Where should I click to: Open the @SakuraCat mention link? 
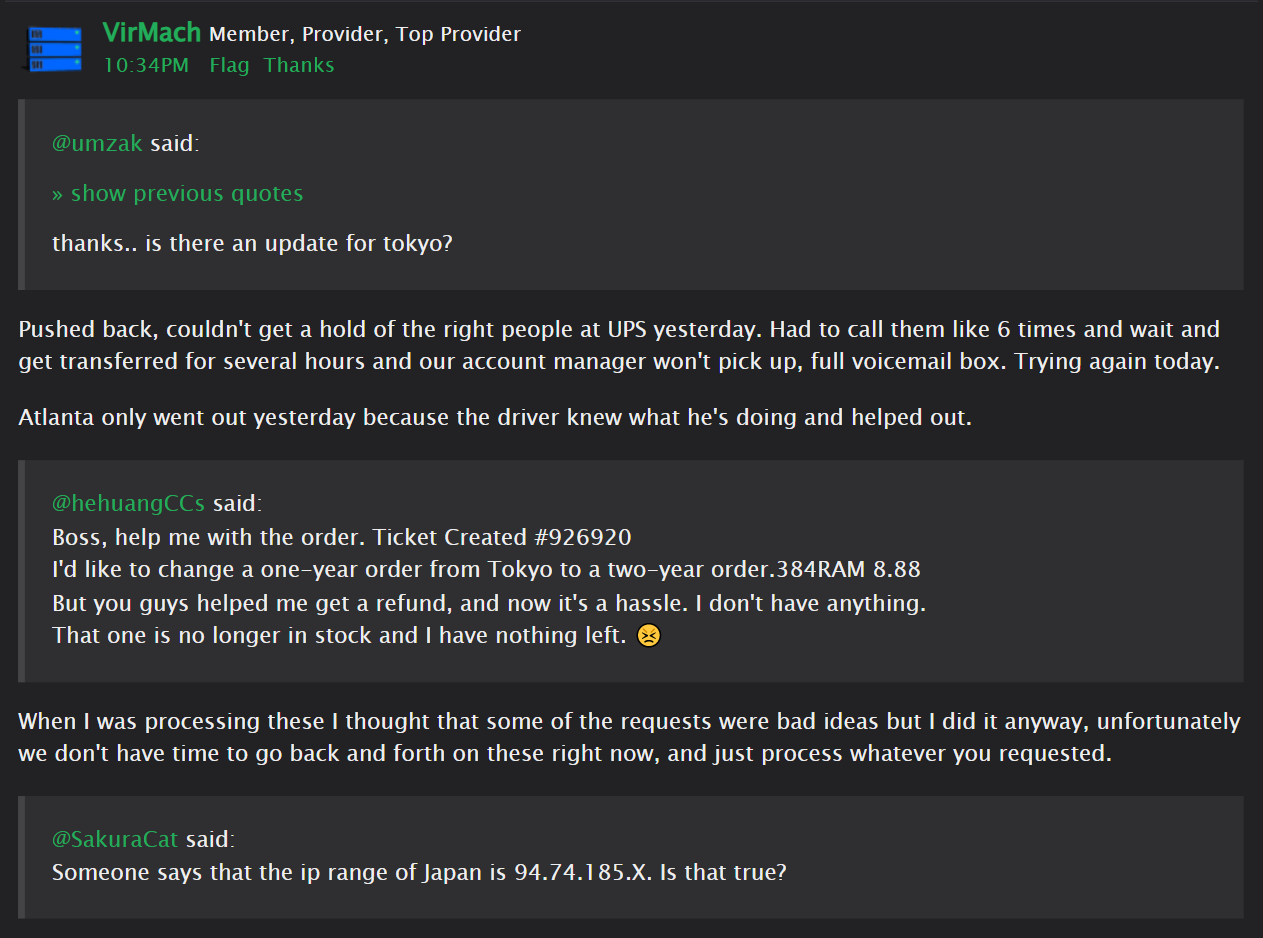[115, 840]
